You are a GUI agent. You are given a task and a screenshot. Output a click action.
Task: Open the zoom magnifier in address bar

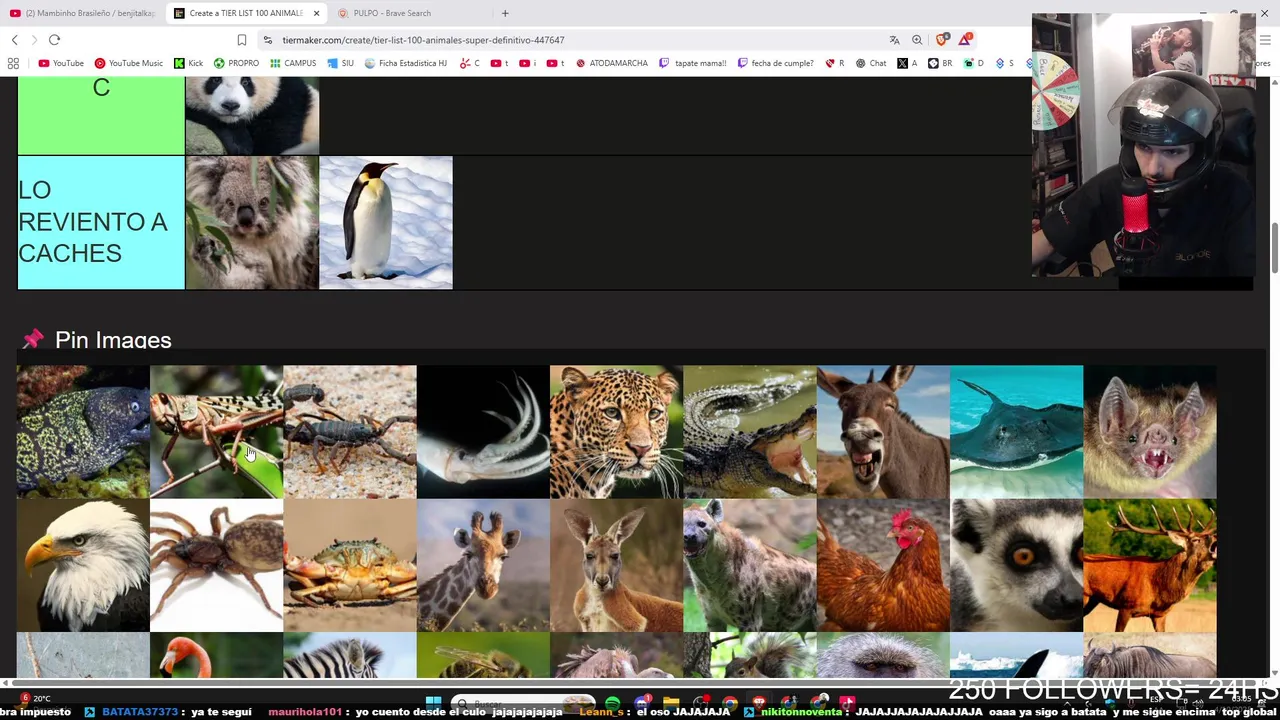pos(917,40)
